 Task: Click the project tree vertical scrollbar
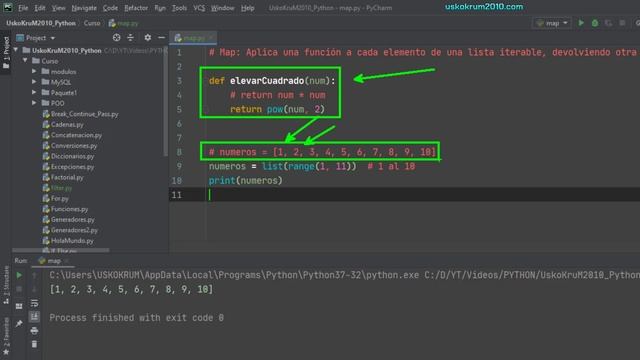point(165,102)
